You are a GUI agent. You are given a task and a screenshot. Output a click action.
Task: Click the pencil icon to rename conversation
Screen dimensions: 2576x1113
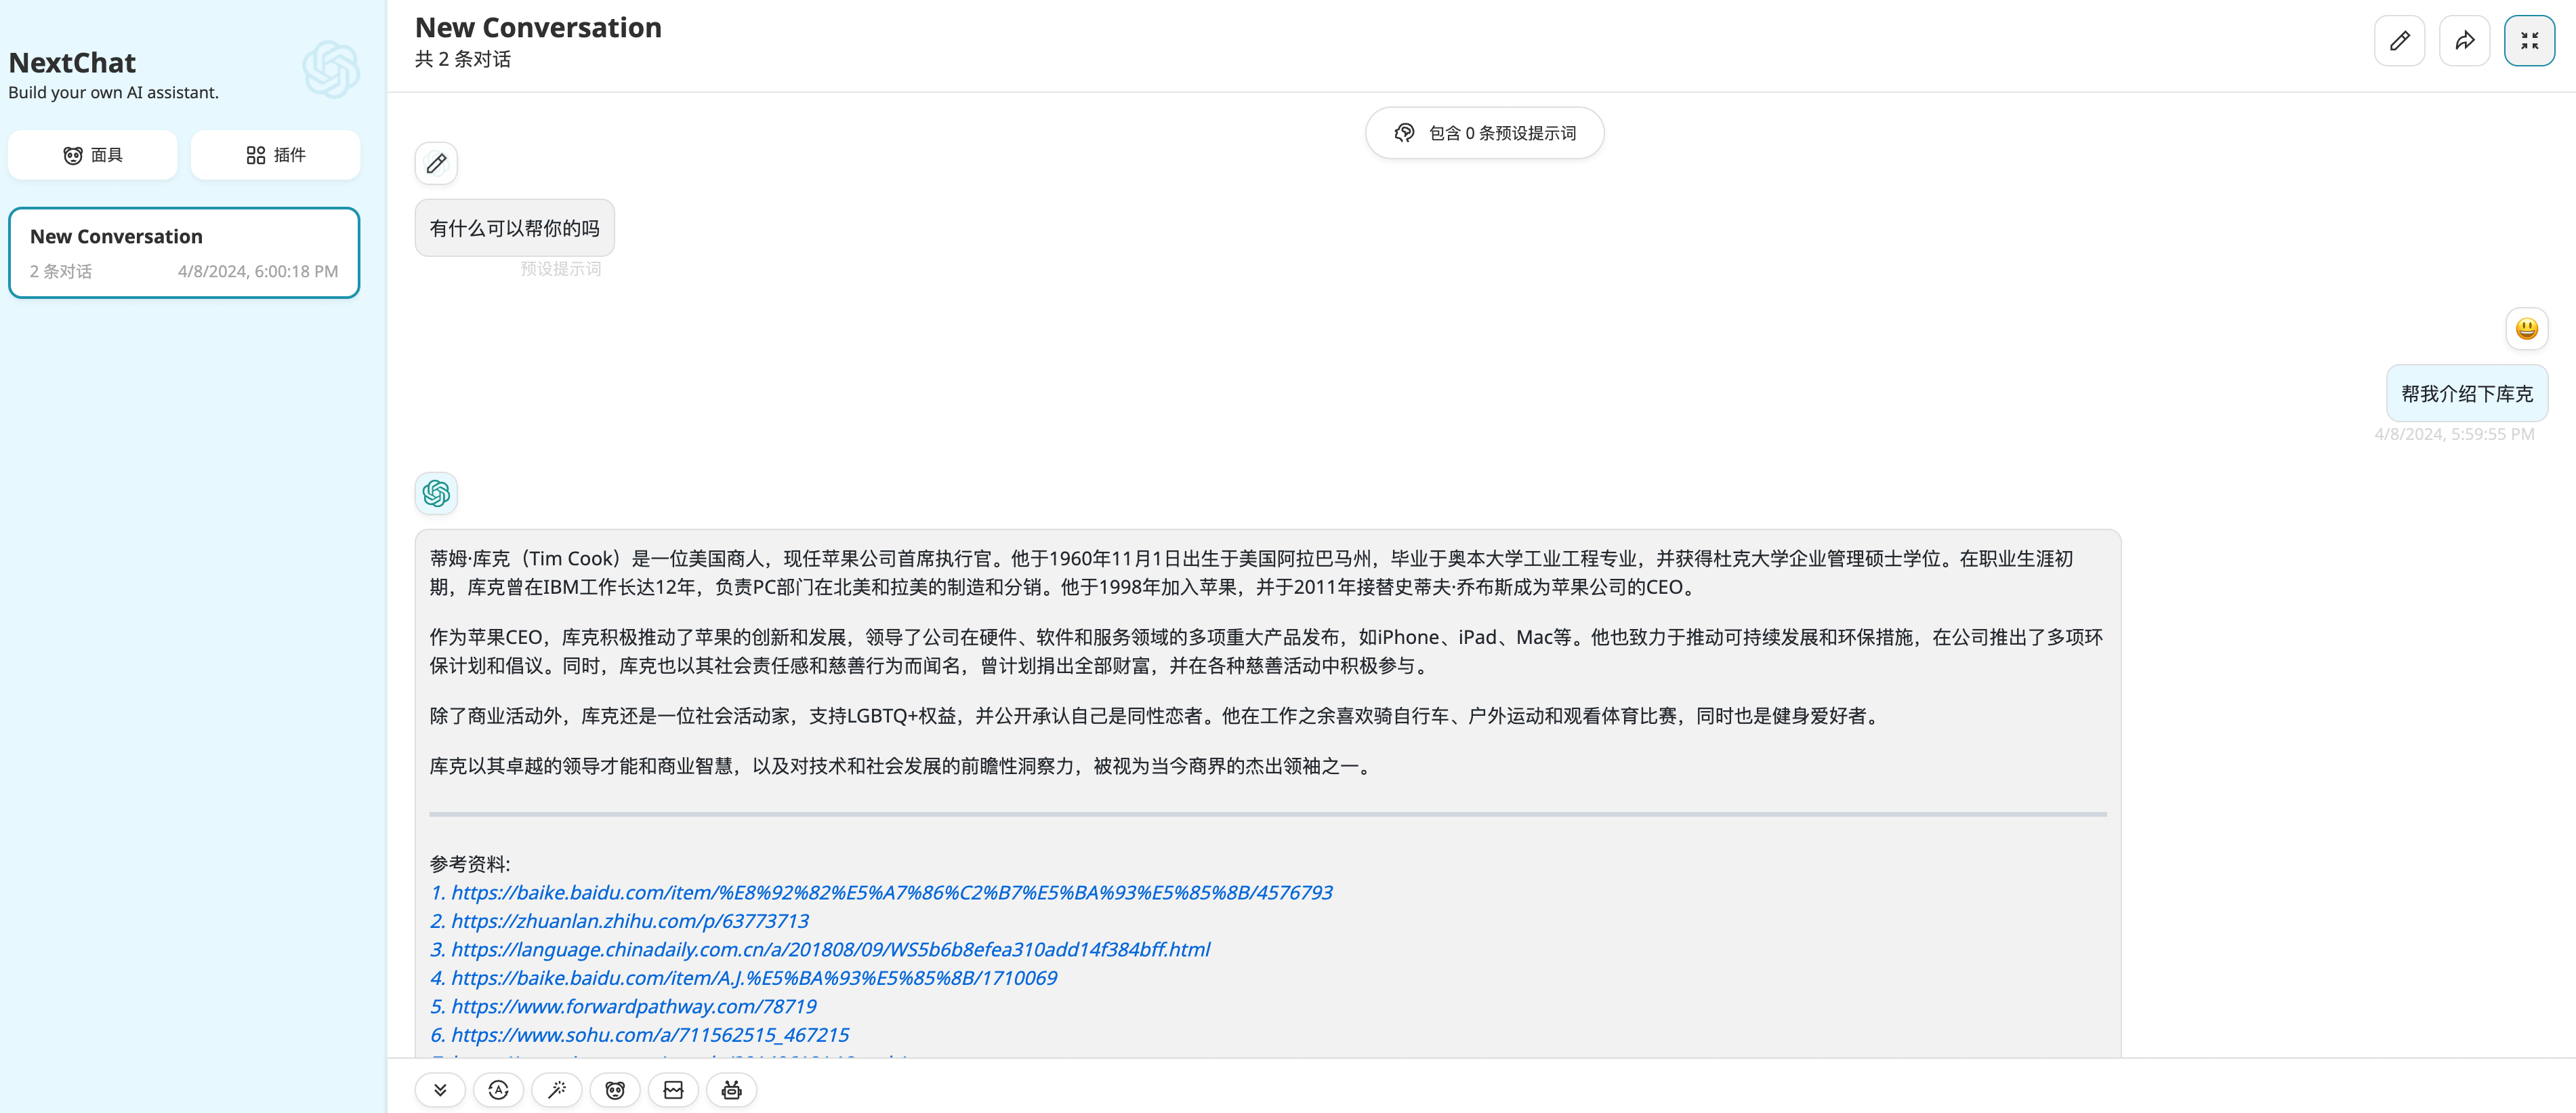(x=2399, y=40)
